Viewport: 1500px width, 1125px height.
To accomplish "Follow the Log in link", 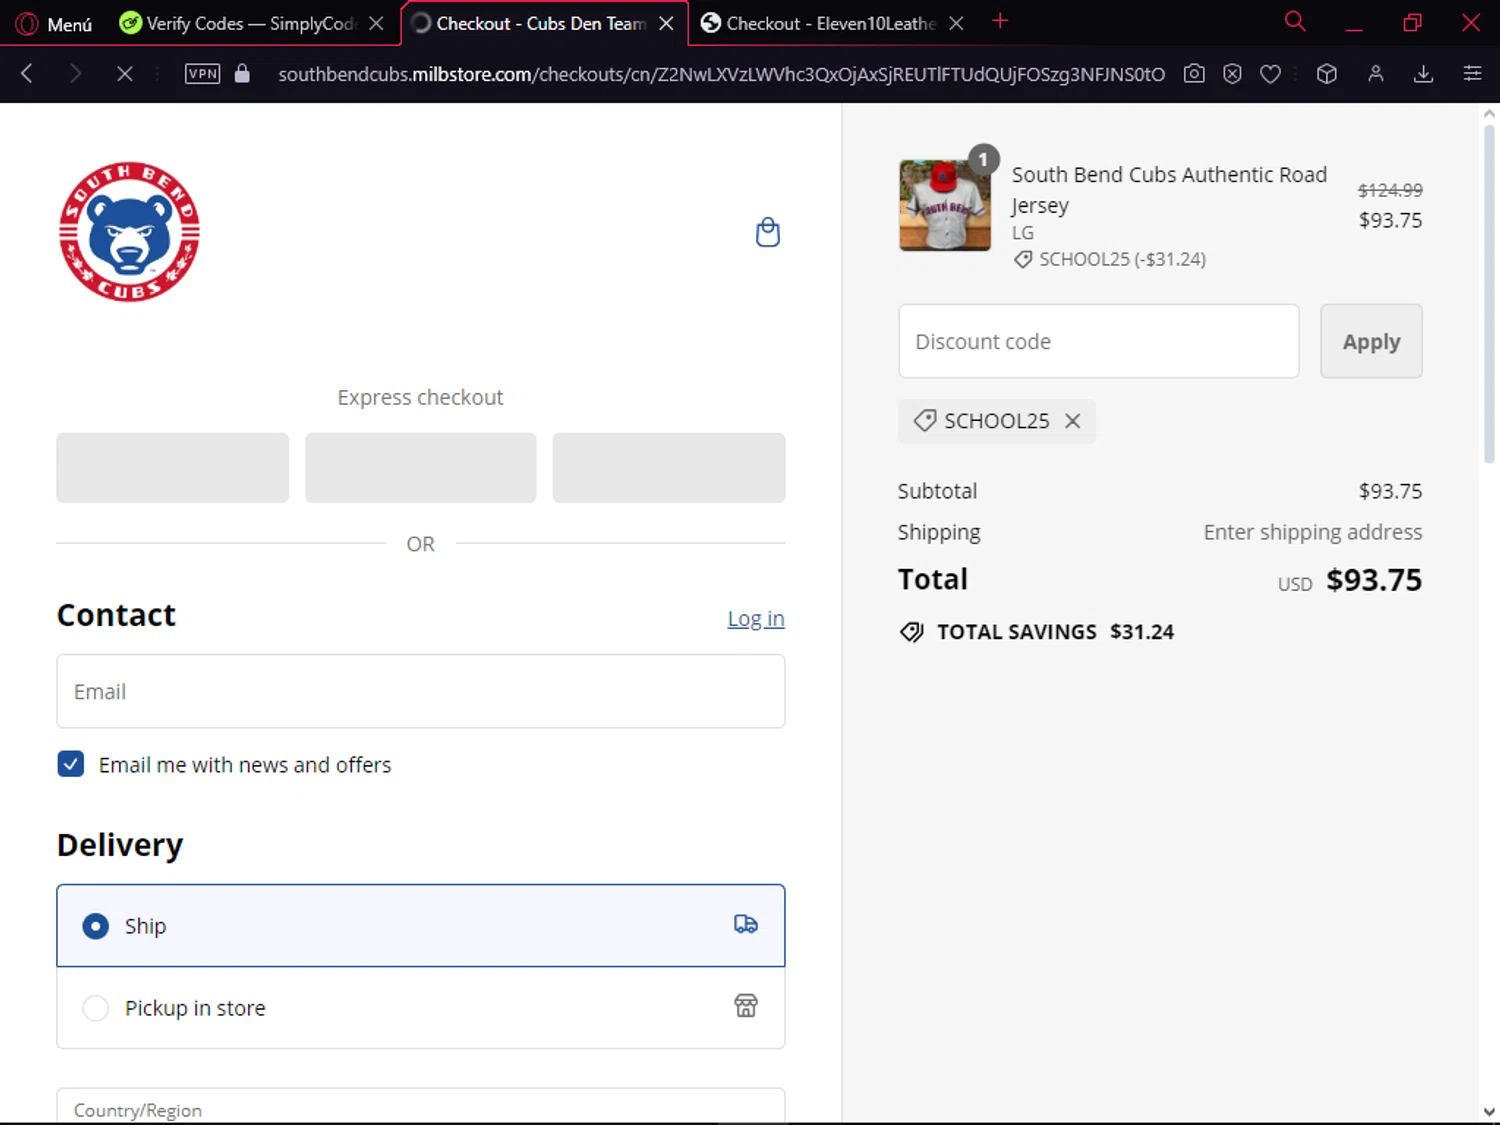I will point(756,619).
